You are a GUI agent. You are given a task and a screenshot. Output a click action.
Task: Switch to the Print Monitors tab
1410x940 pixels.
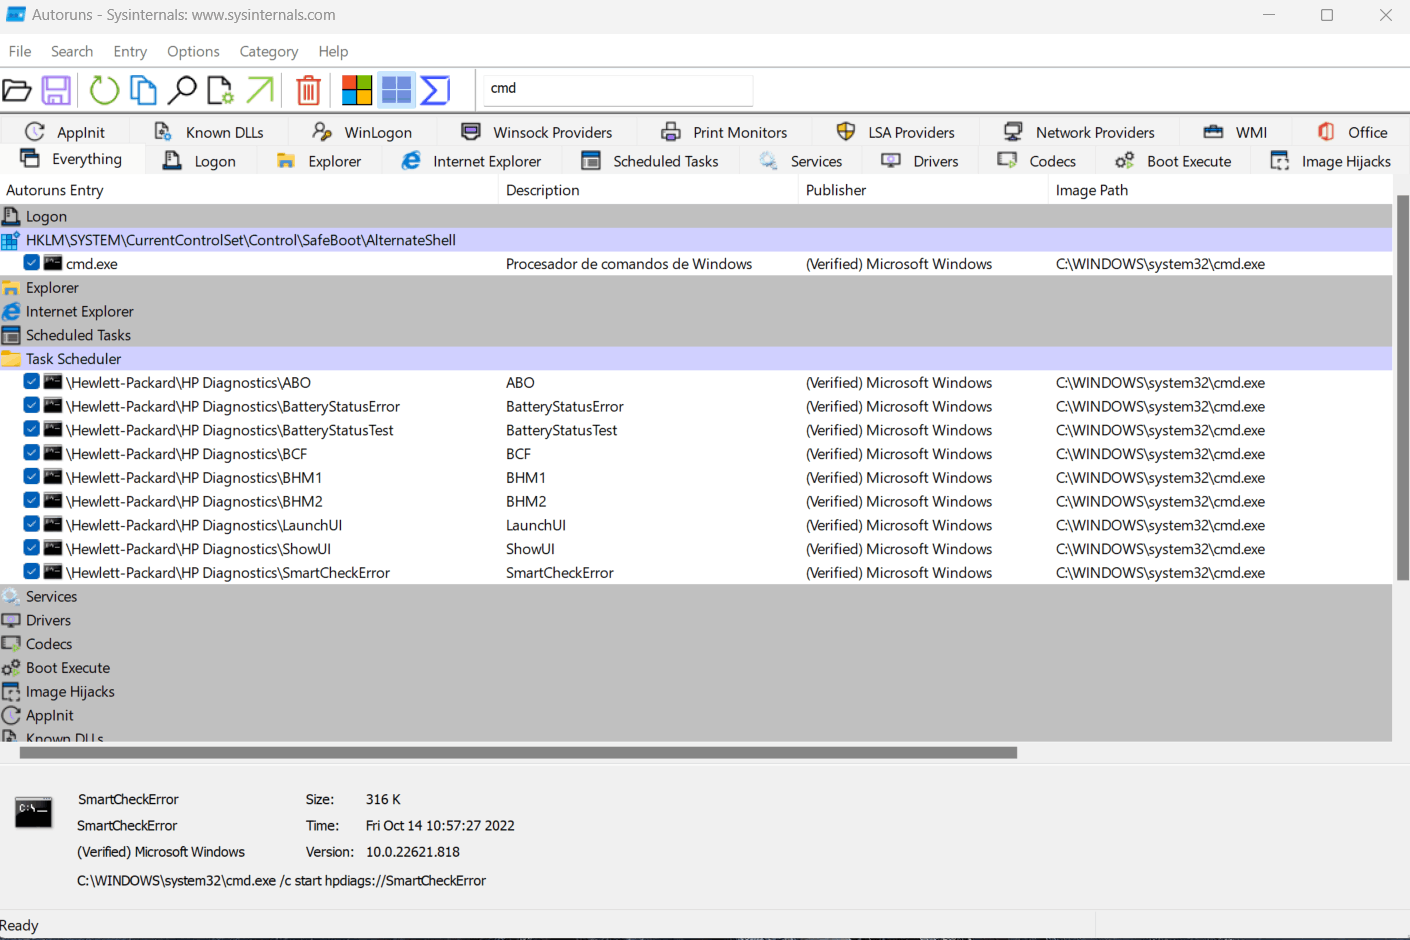coord(724,132)
